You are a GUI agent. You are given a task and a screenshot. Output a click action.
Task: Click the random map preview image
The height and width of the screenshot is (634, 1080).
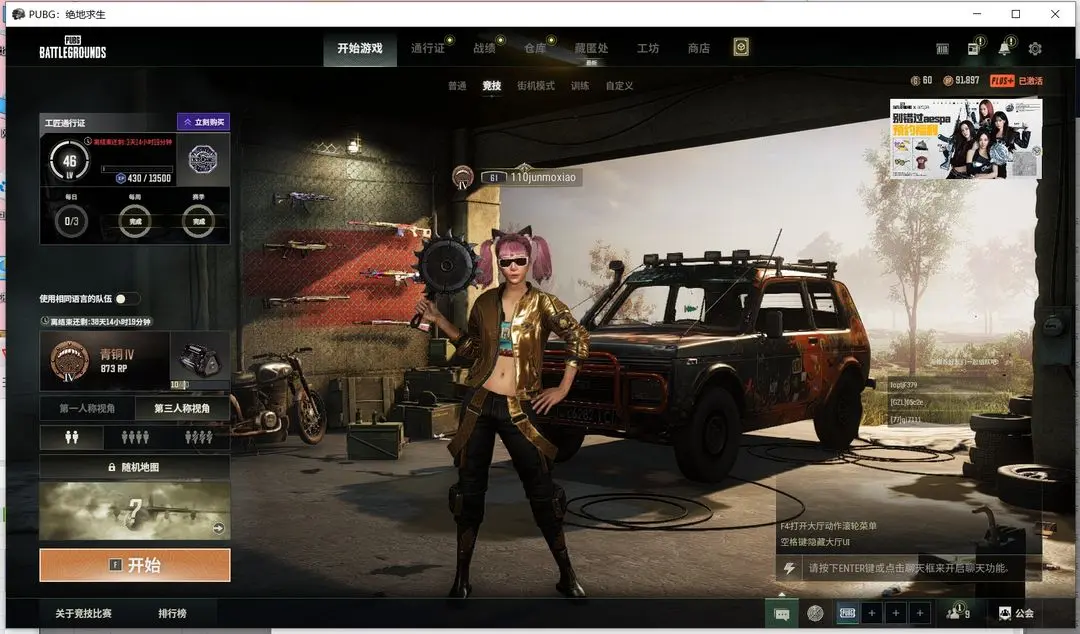pyautogui.click(x=135, y=511)
